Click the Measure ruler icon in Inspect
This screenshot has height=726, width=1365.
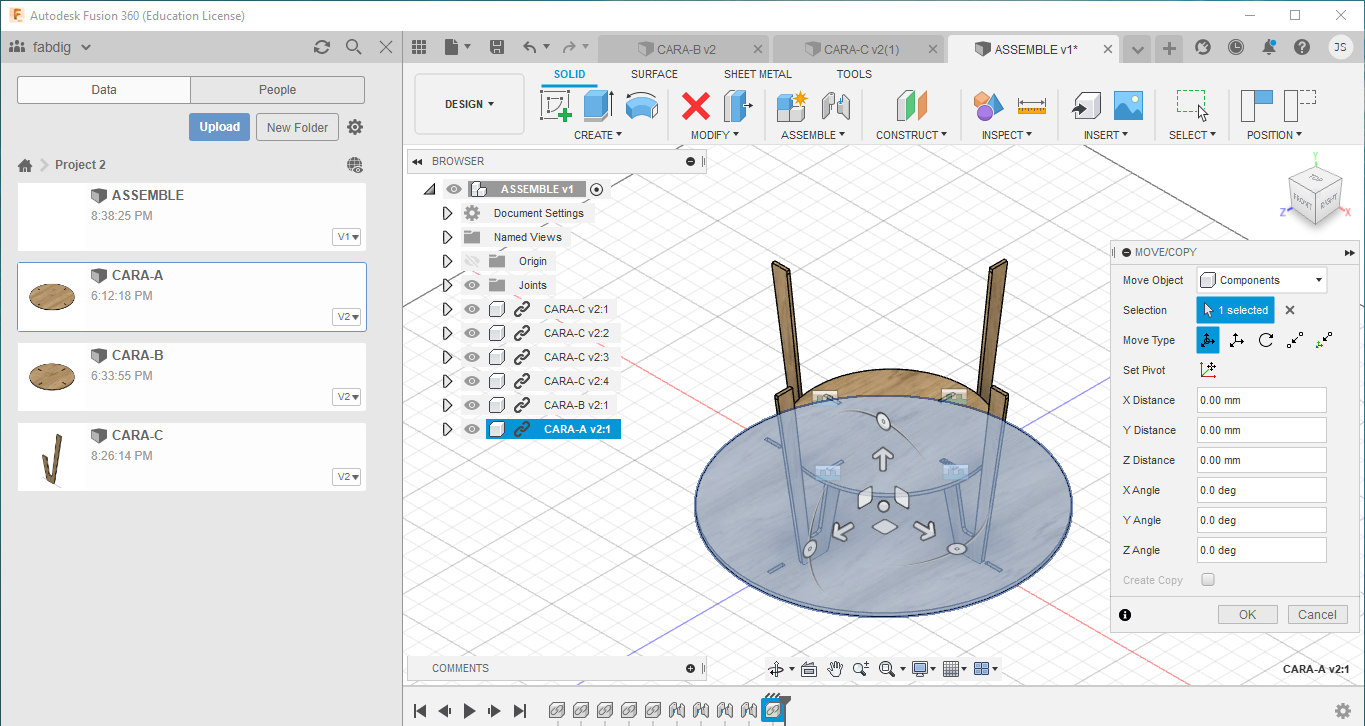(x=1031, y=106)
